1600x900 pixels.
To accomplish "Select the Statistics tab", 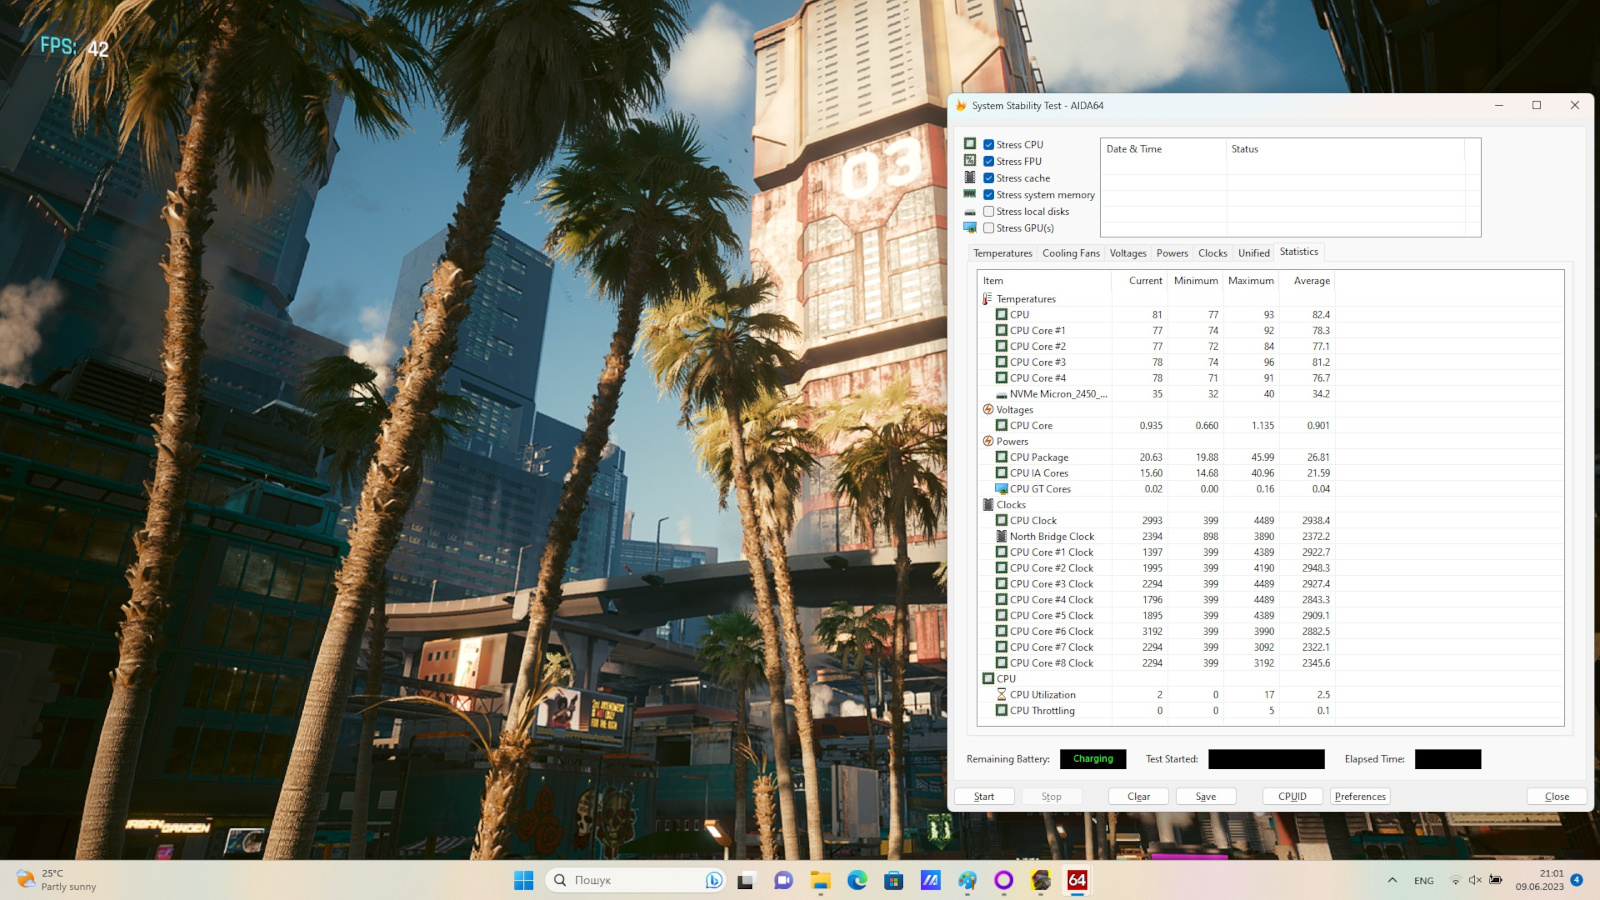I will click(x=1298, y=252).
